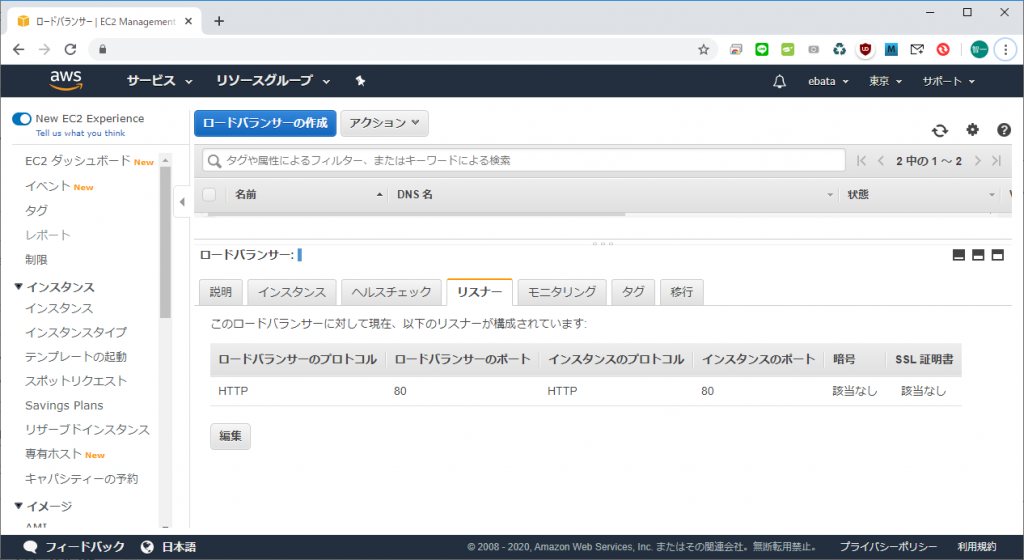Click the help question mark icon
Image resolution: width=1024 pixels, height=560 pixels.
1004,130
